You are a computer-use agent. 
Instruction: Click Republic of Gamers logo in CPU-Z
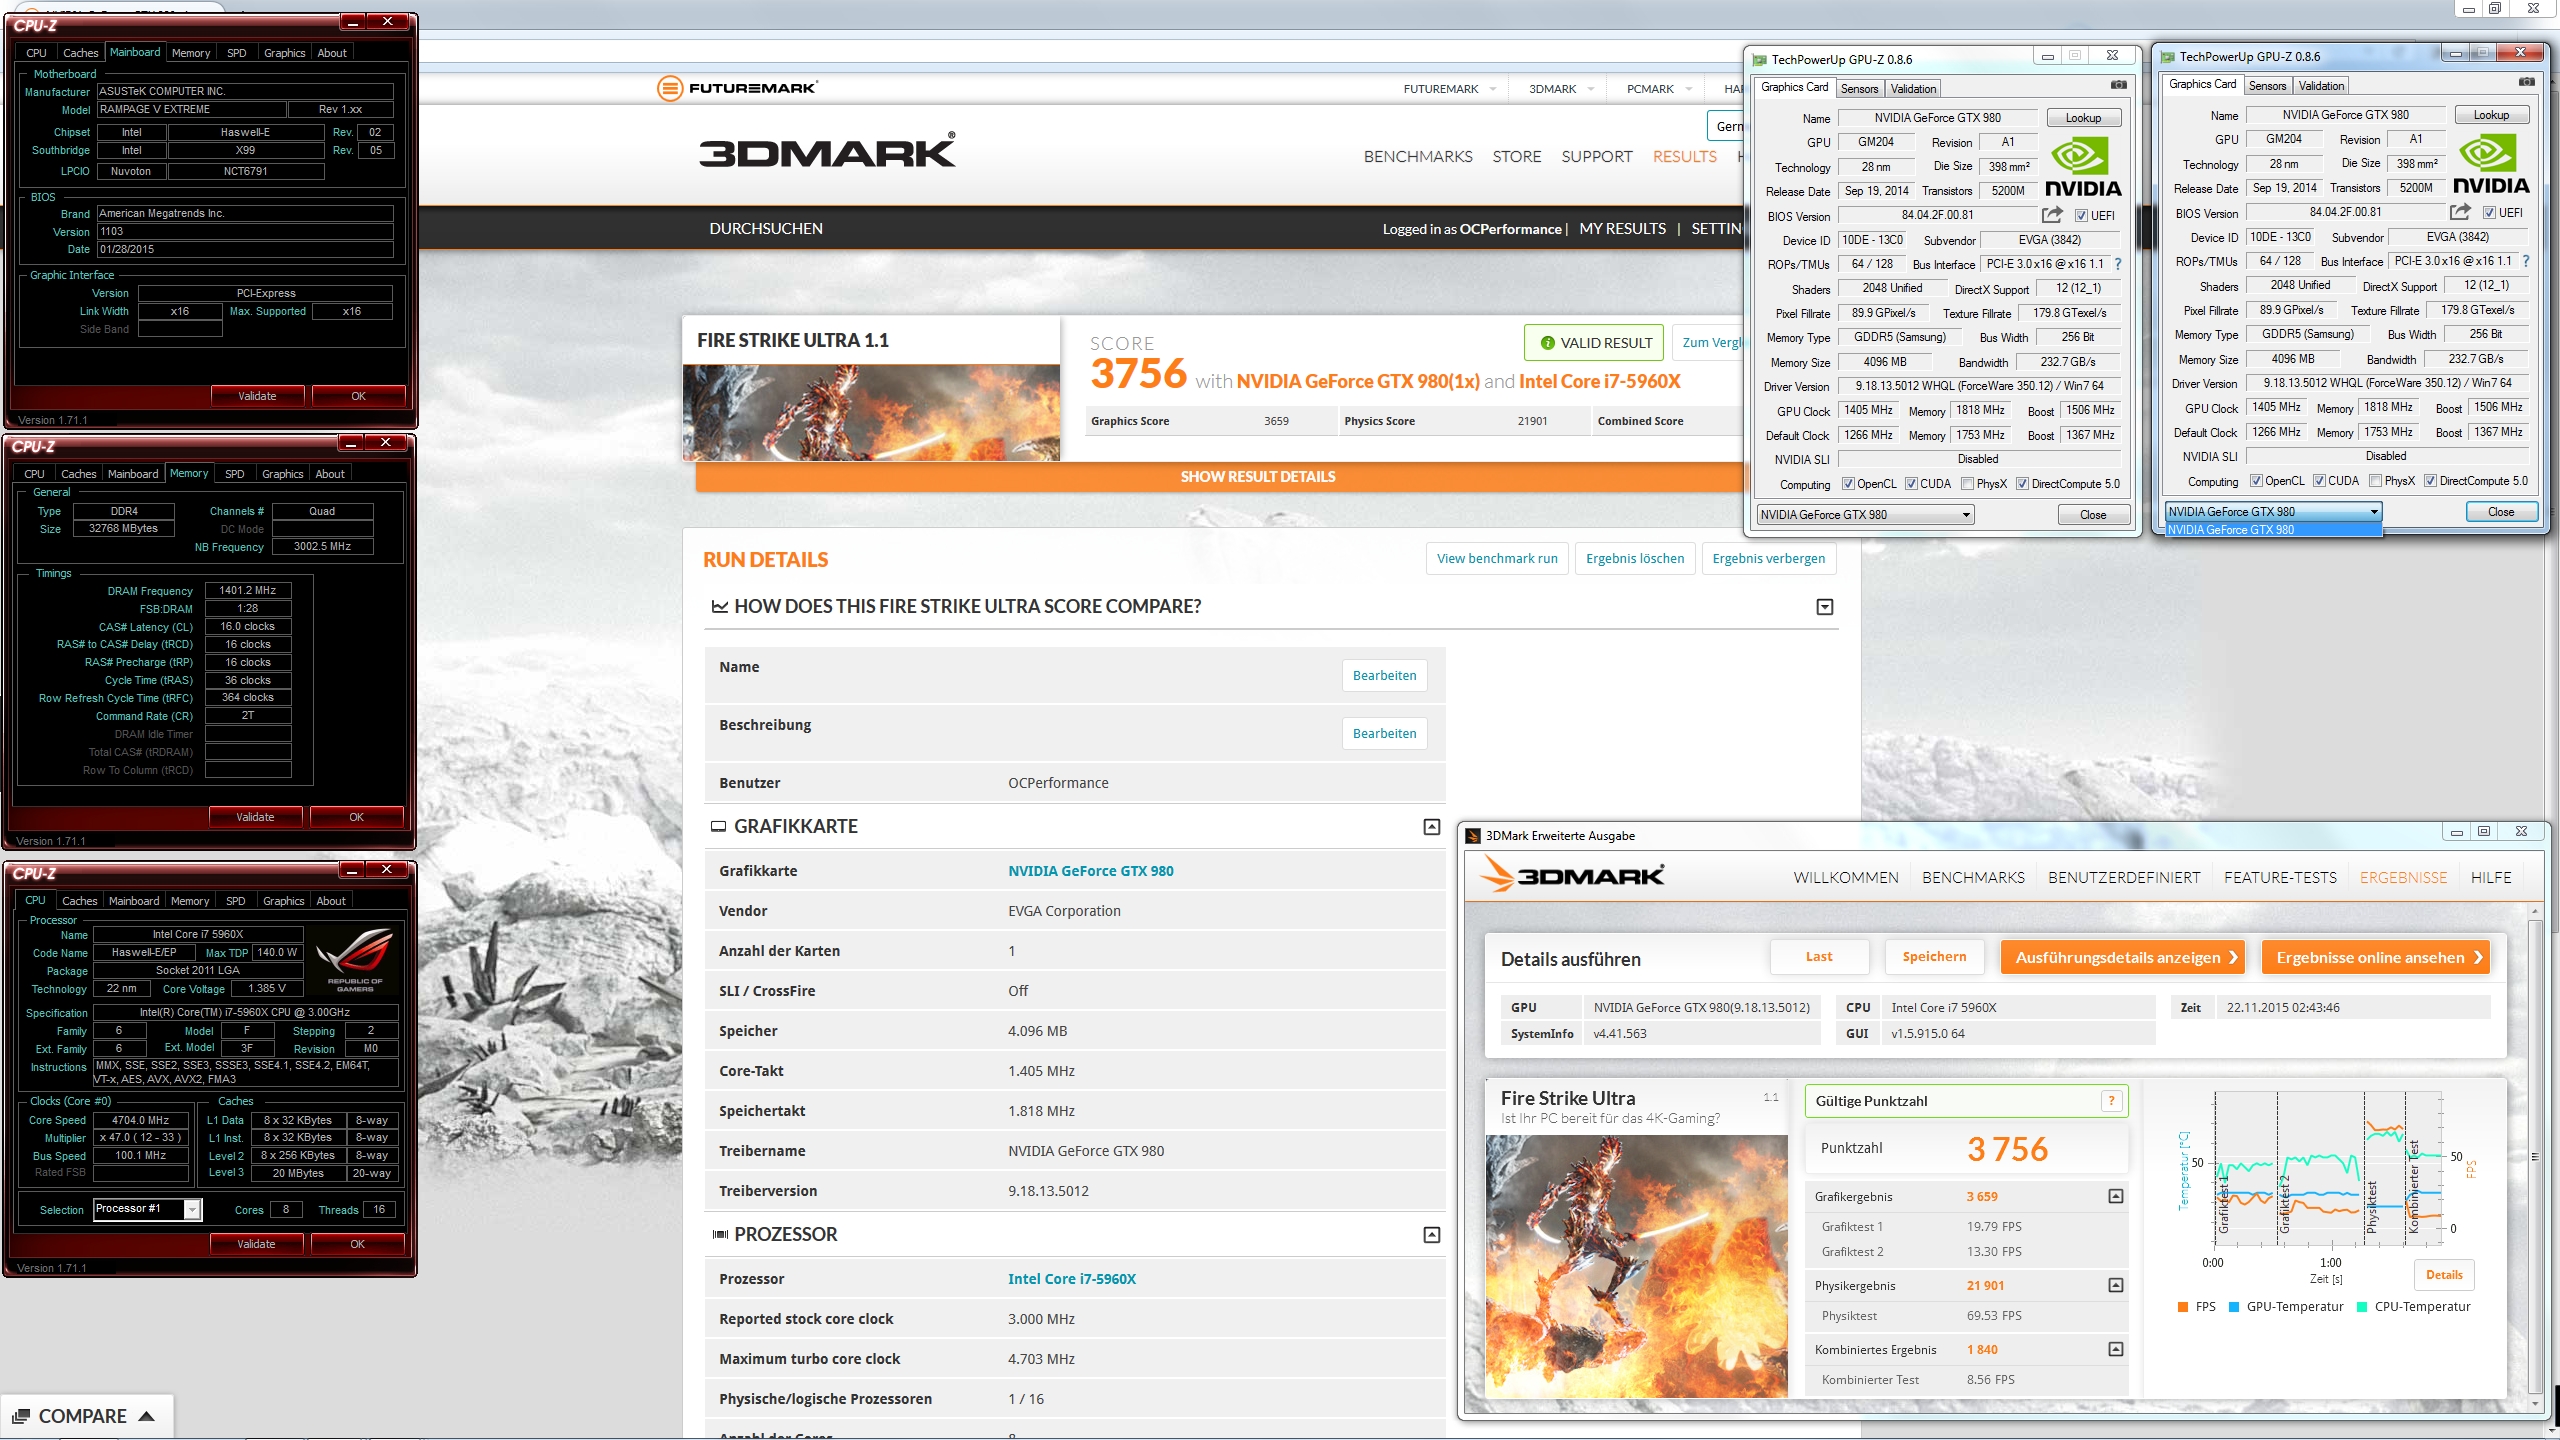point(355,959)
